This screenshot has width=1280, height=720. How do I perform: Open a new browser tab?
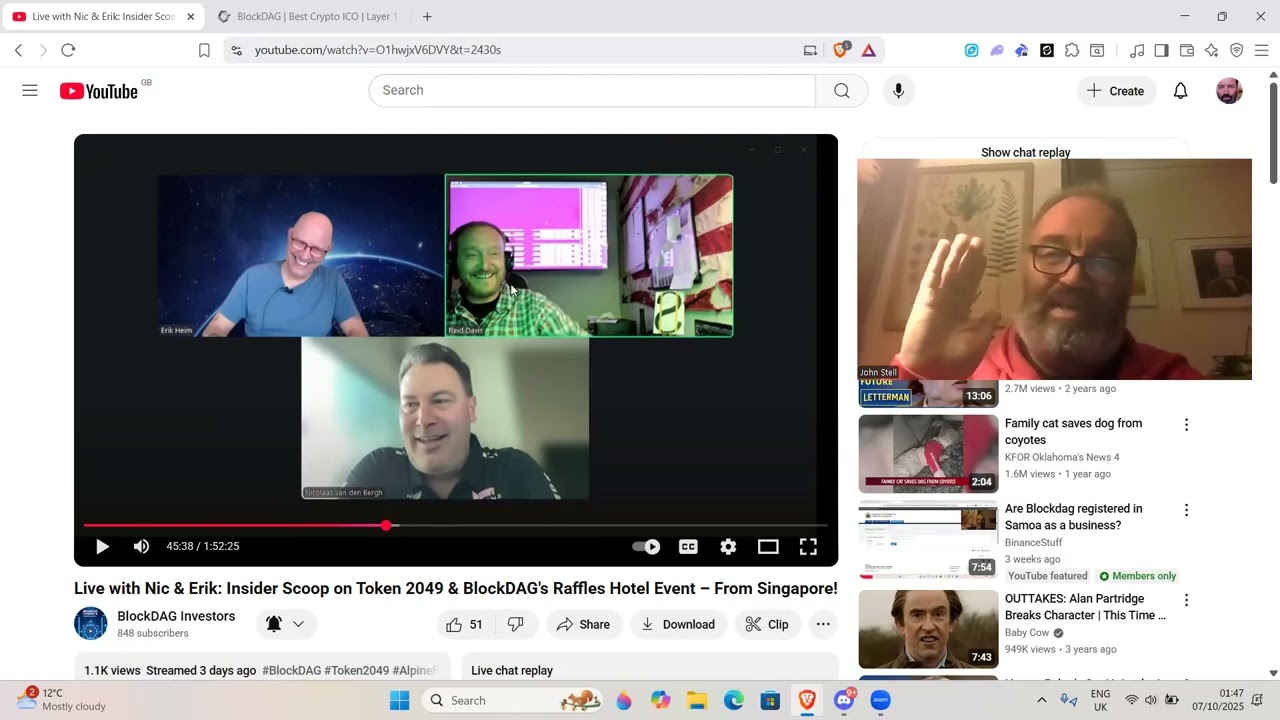point(427,17)
